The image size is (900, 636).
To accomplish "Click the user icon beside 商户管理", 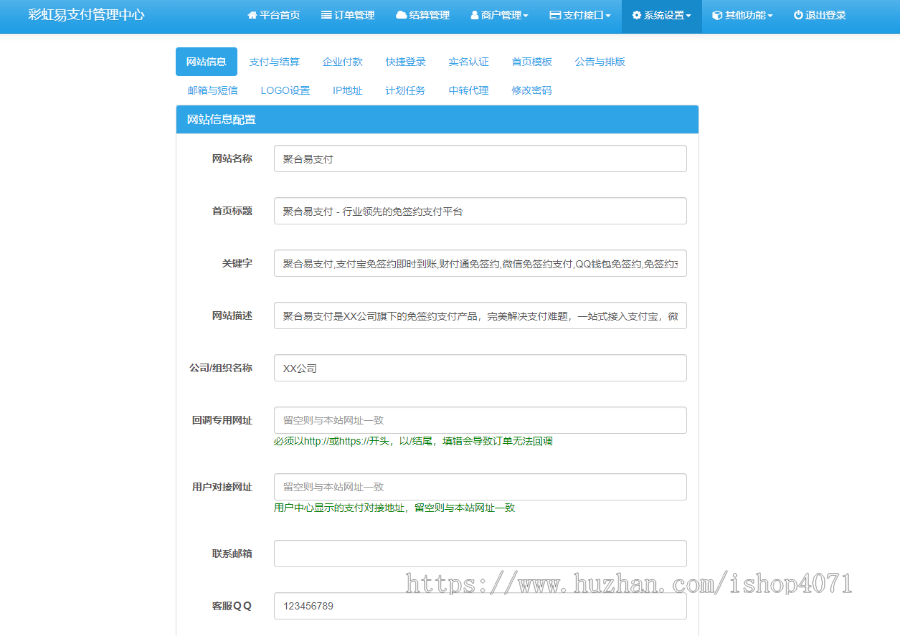I will coord(474,16).
